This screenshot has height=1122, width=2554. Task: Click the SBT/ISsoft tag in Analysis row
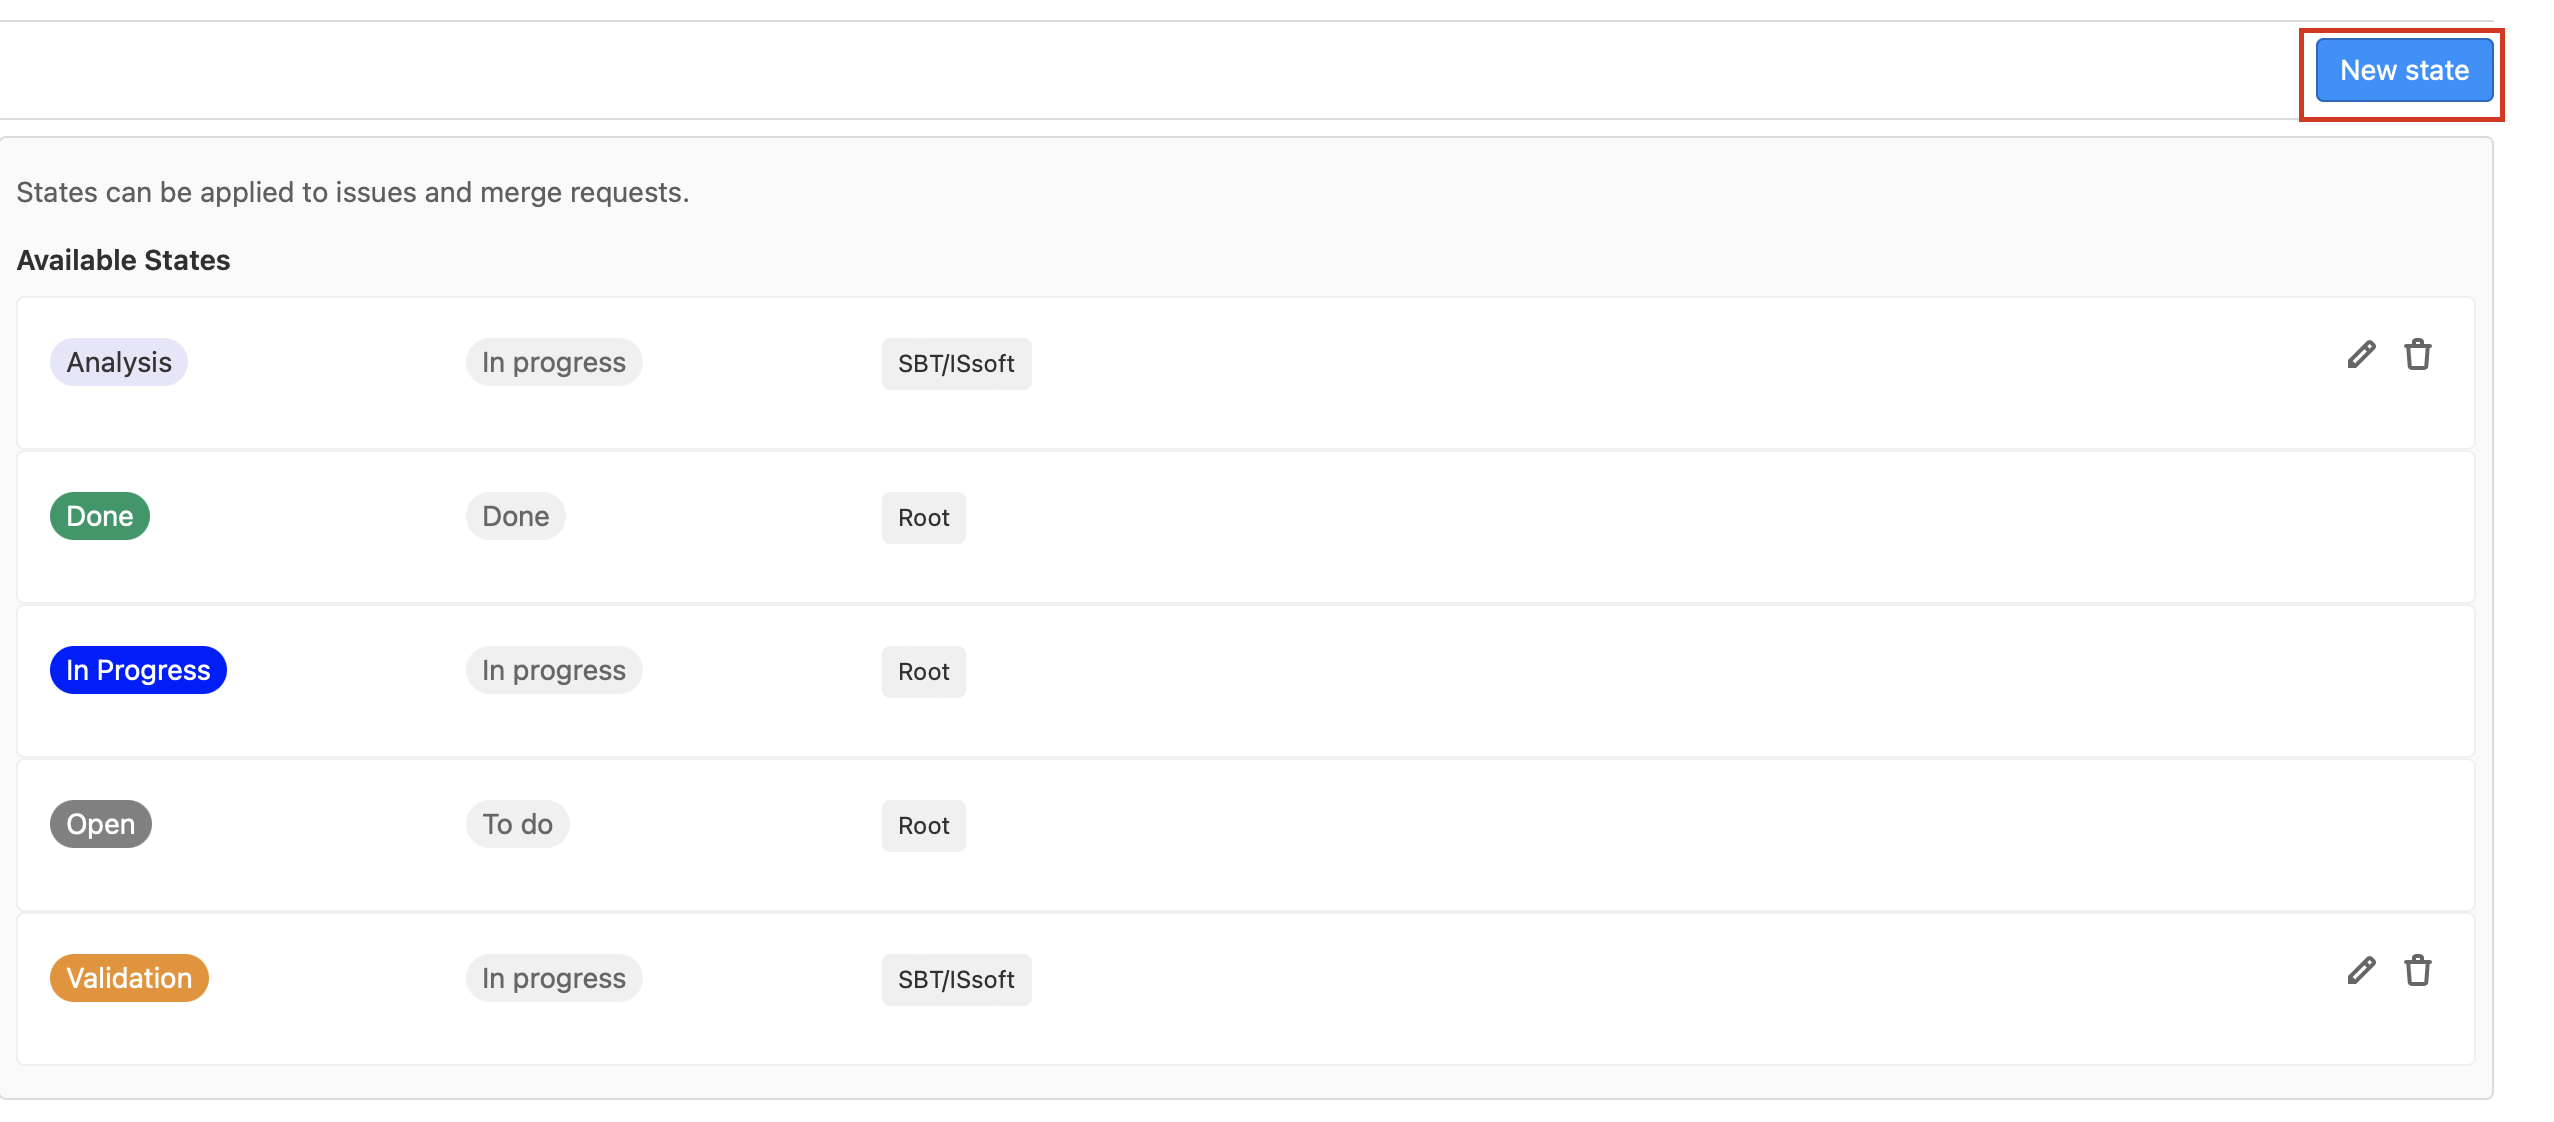point(956,364)
